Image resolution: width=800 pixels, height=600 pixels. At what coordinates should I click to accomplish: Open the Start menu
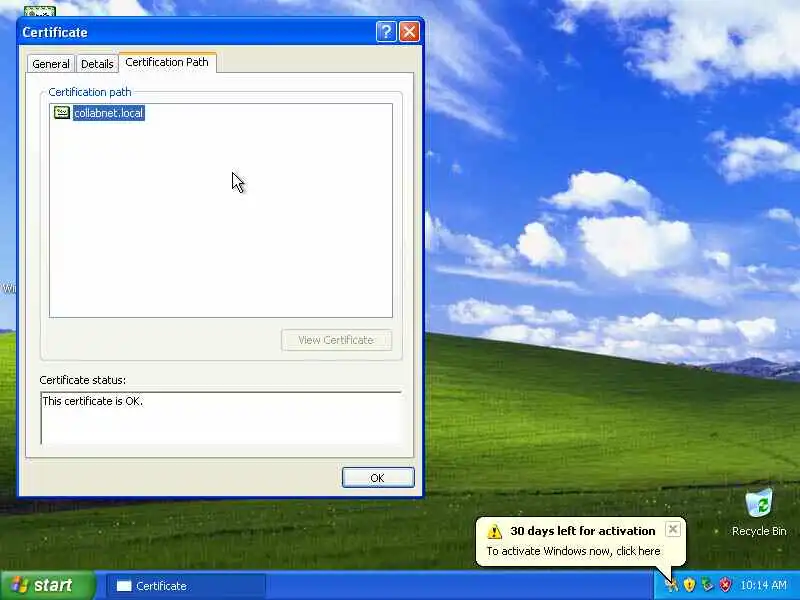click(x=47, y=585)
